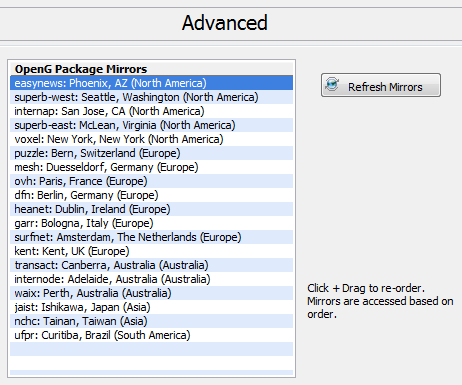
Task: Select ovh Paris, France mirror
Action: [x=151, y=181]
